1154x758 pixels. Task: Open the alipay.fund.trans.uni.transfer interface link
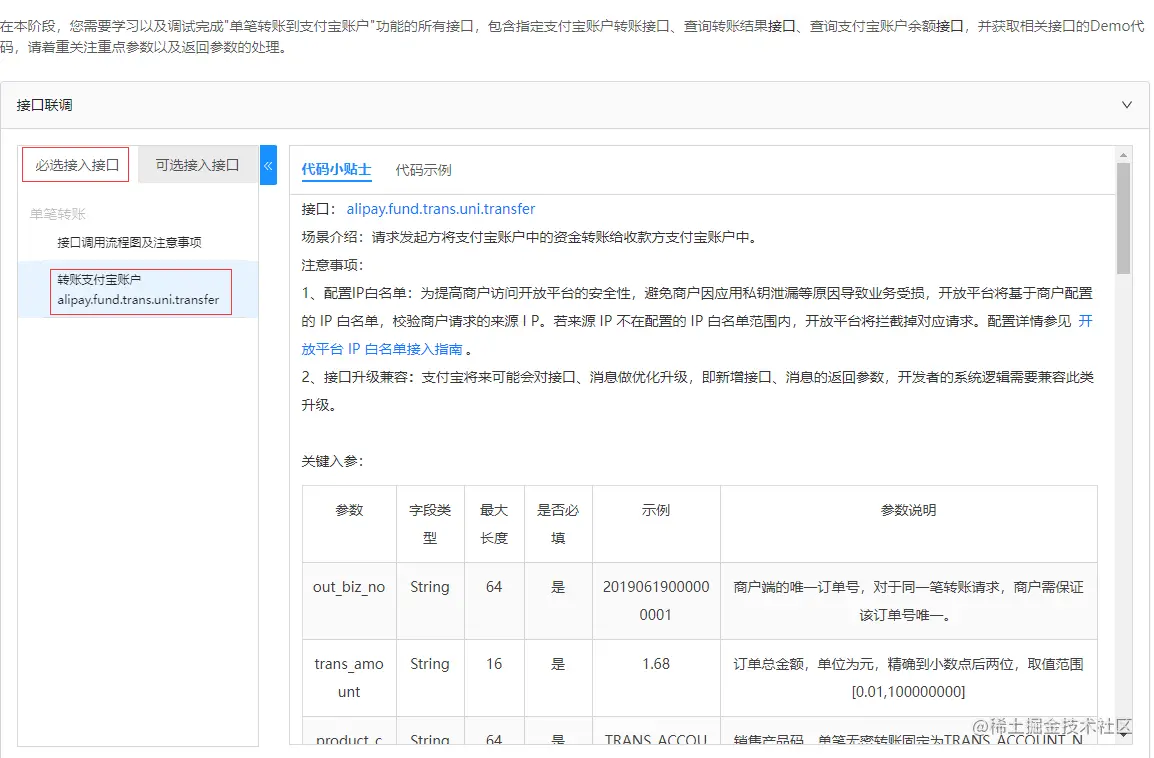pyautogui.click(x=441, y=209)
